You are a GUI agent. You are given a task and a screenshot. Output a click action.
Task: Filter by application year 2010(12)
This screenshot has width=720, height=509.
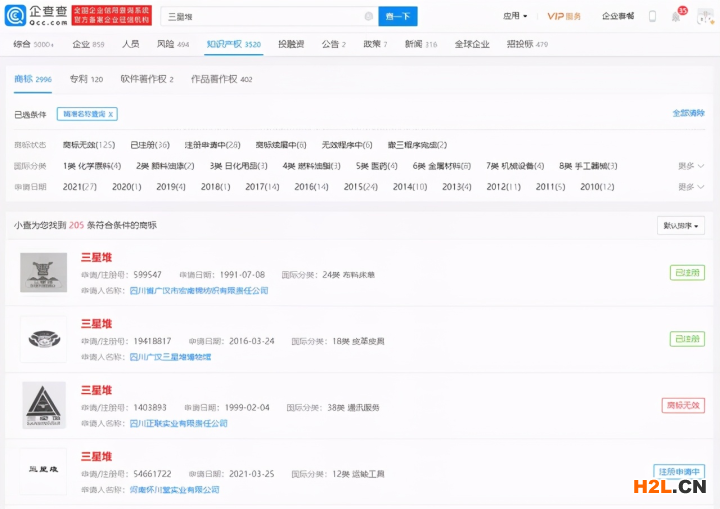597,187
